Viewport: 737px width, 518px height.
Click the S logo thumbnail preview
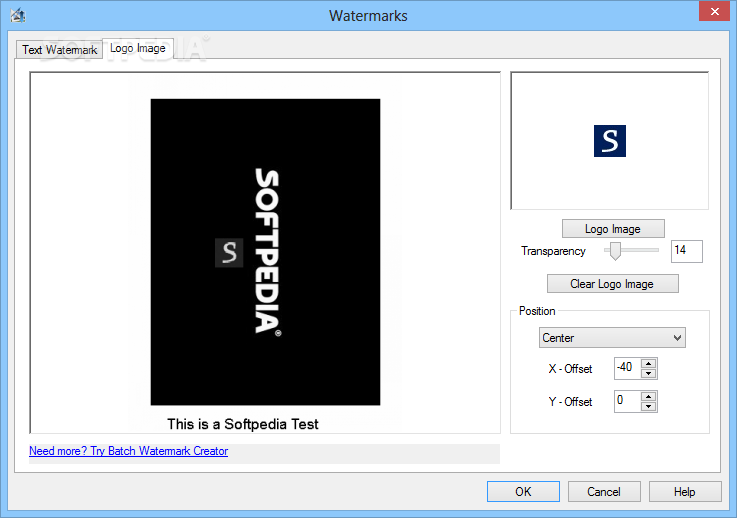coord(610,141)
